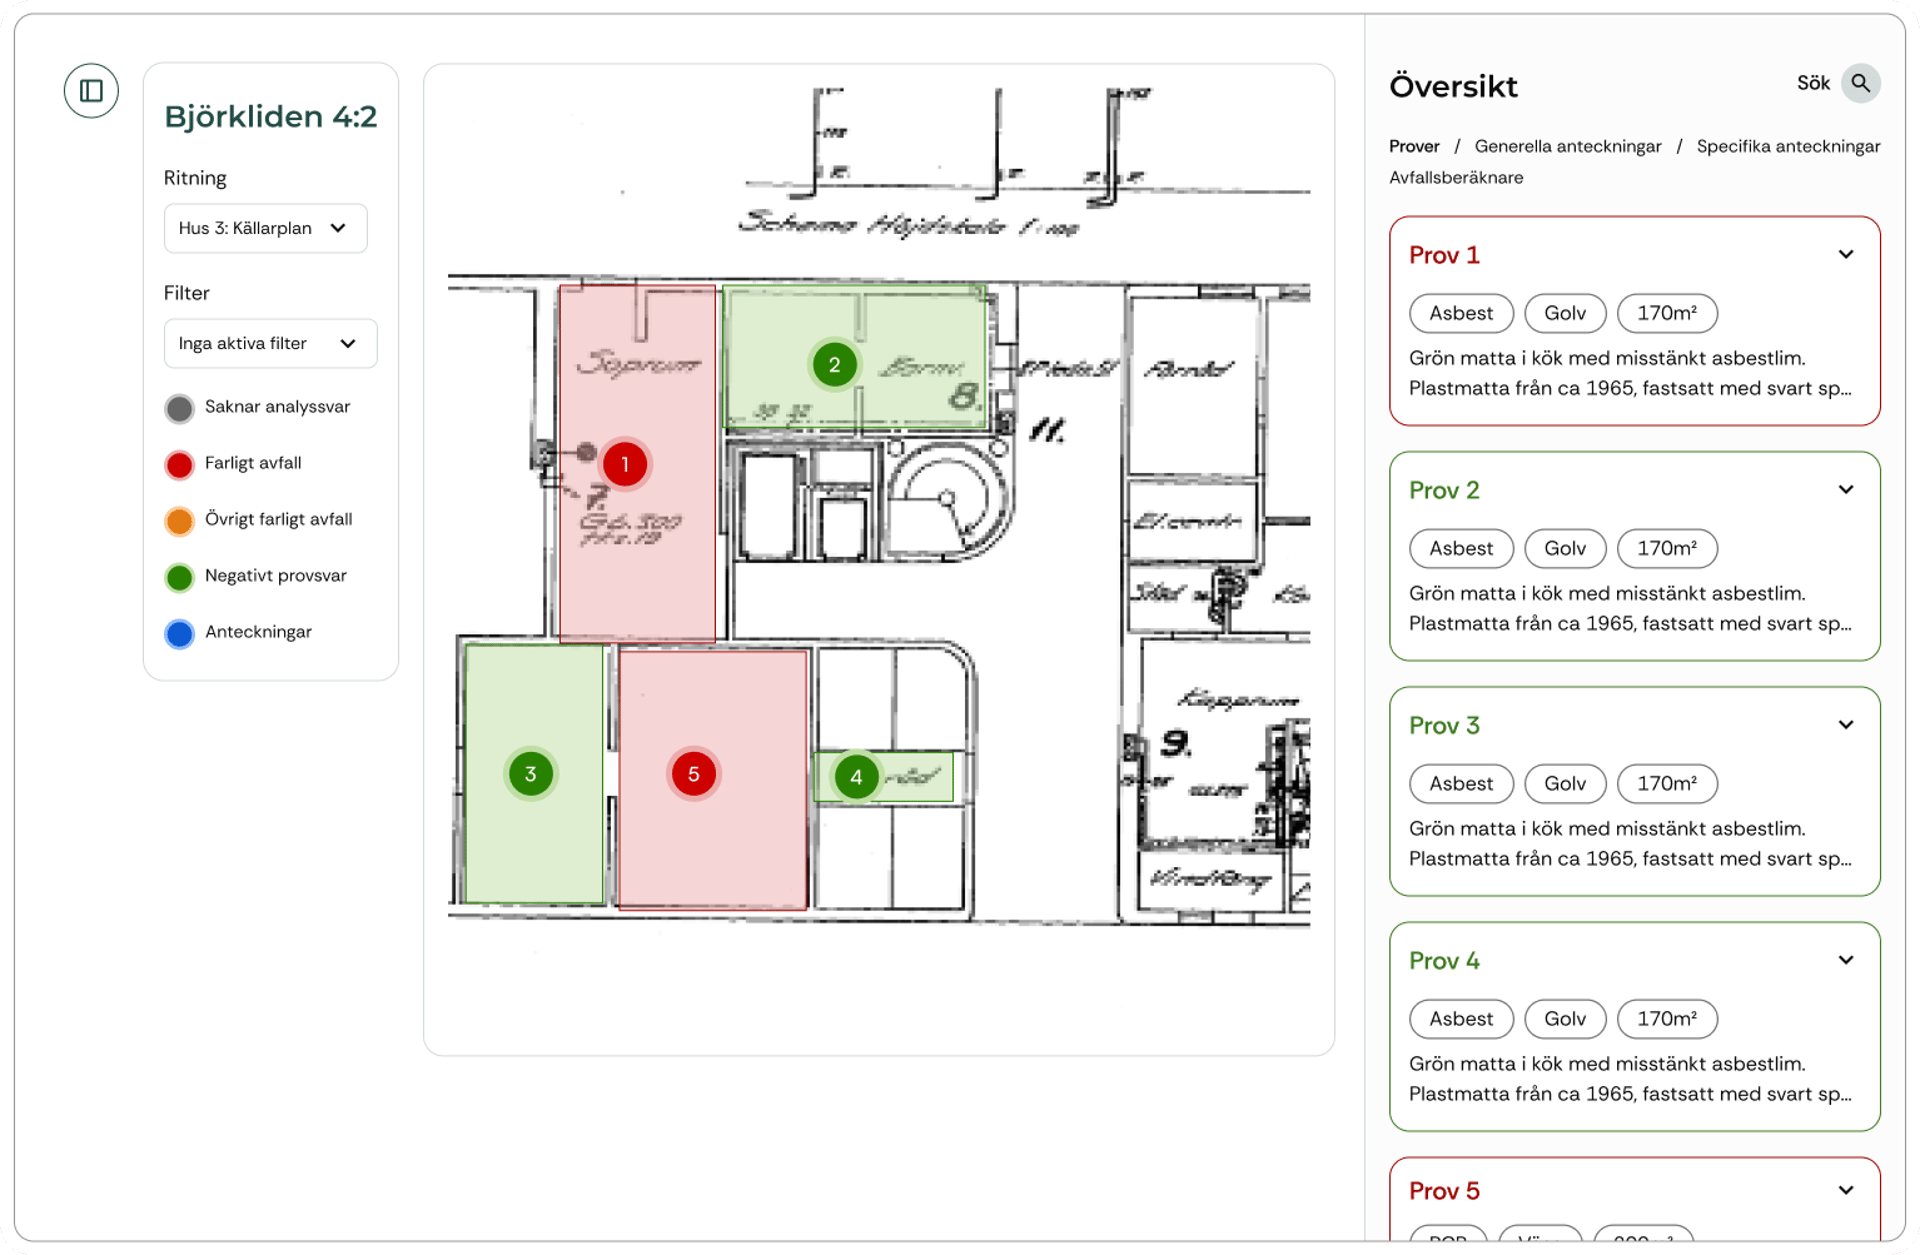The height and width of the screenshot is (1255, 1920).
Task: Click the red Farligt avfall swatch
Action: point(180,464)
